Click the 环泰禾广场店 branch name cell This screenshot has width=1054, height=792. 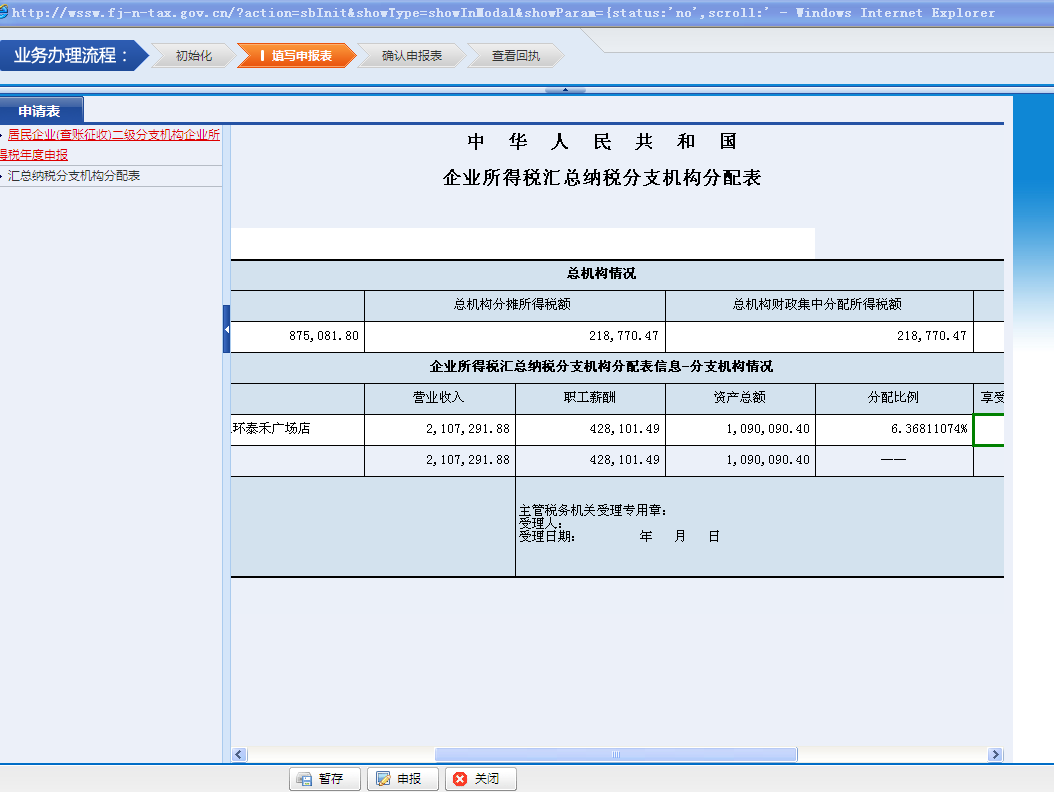click(297, 429)
